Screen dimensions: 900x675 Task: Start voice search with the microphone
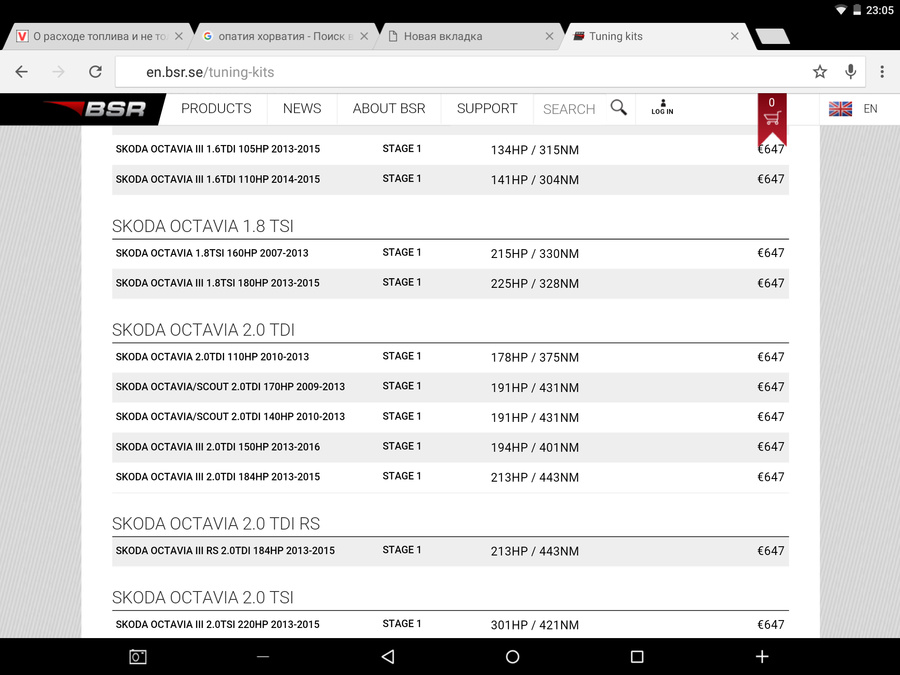[851, 72]
